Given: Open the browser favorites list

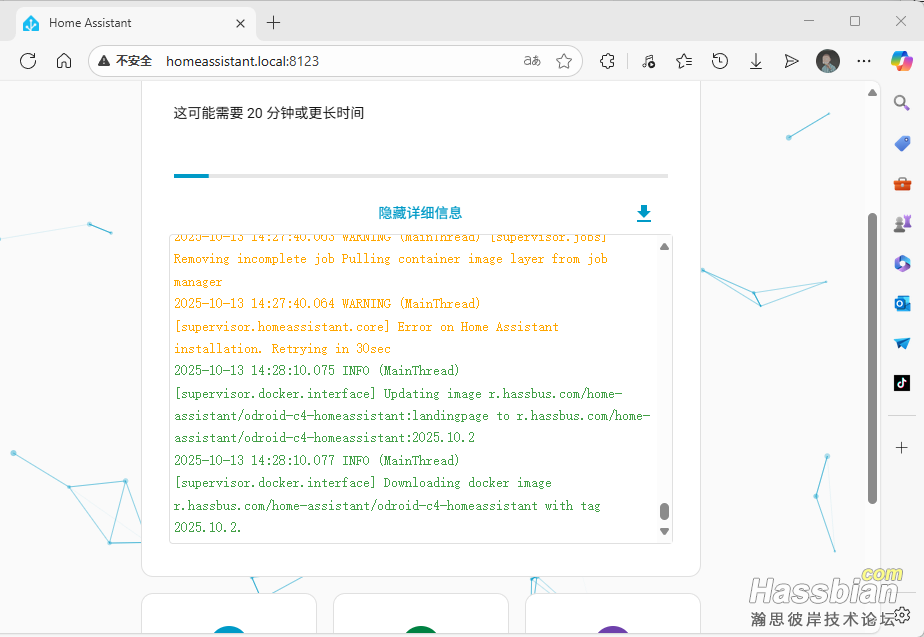Looking at the screenshot, I should pyautogui.click(x=684, y=61).
